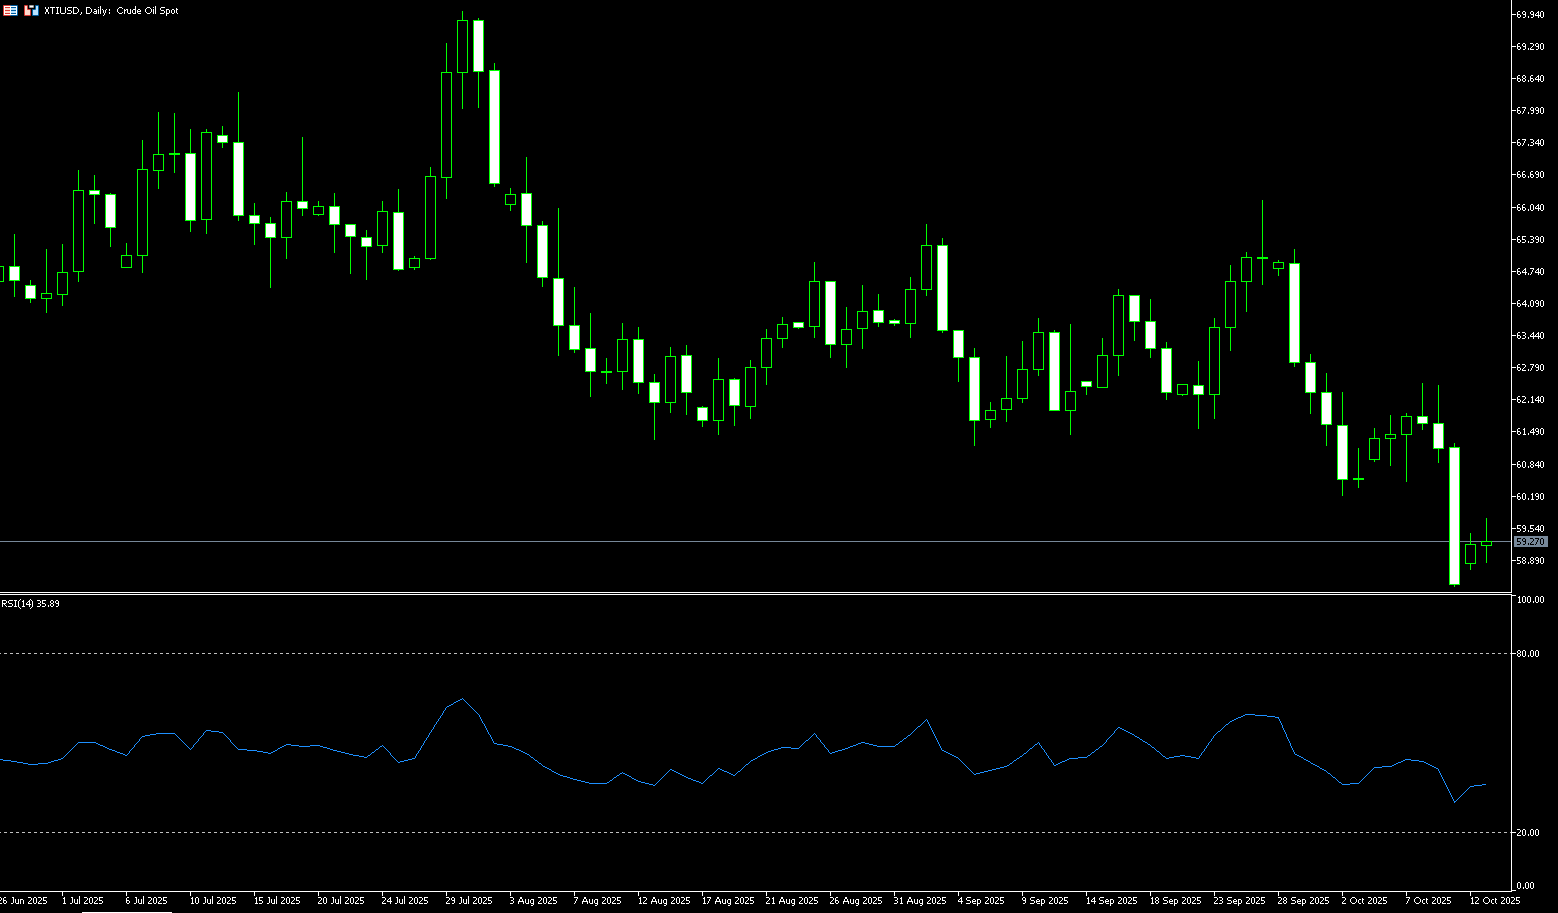
Task: Click the RSI 20.00 level label
Action: coord(1528,833)
